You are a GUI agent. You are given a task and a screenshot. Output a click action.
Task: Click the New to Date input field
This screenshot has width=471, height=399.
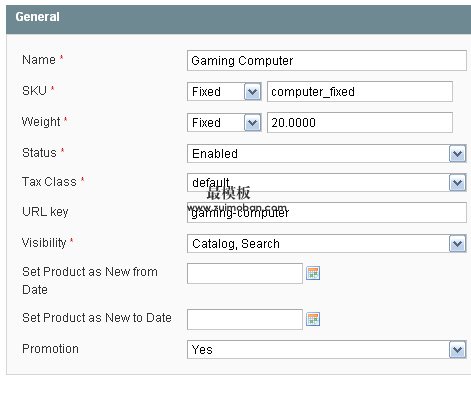pyautogui.click(x=245, y=319)
